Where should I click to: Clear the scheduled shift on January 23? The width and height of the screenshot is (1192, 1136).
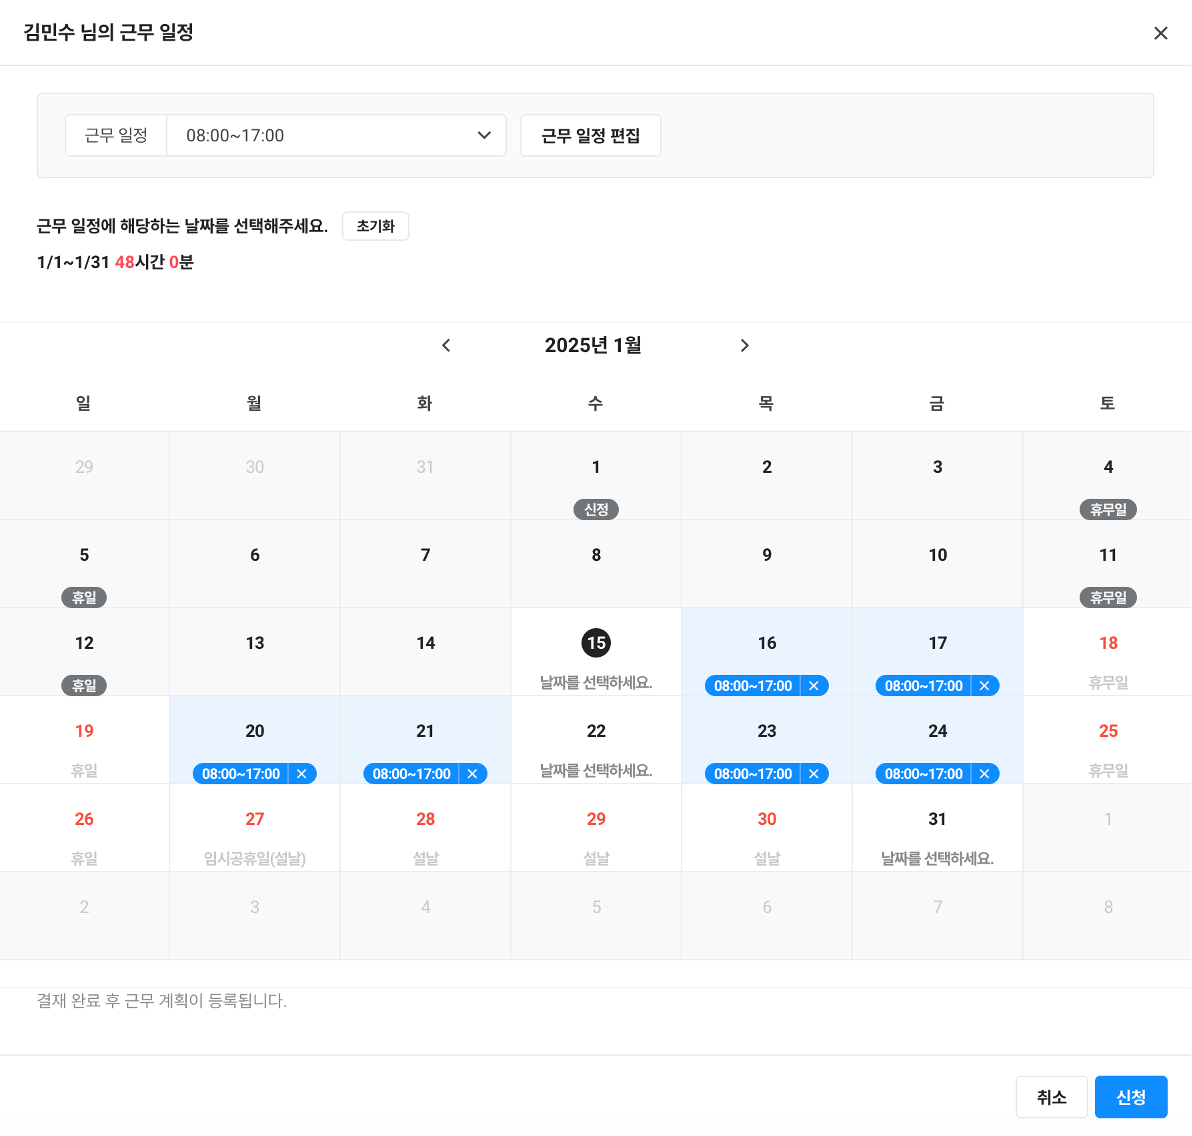[x=814, y=774]
